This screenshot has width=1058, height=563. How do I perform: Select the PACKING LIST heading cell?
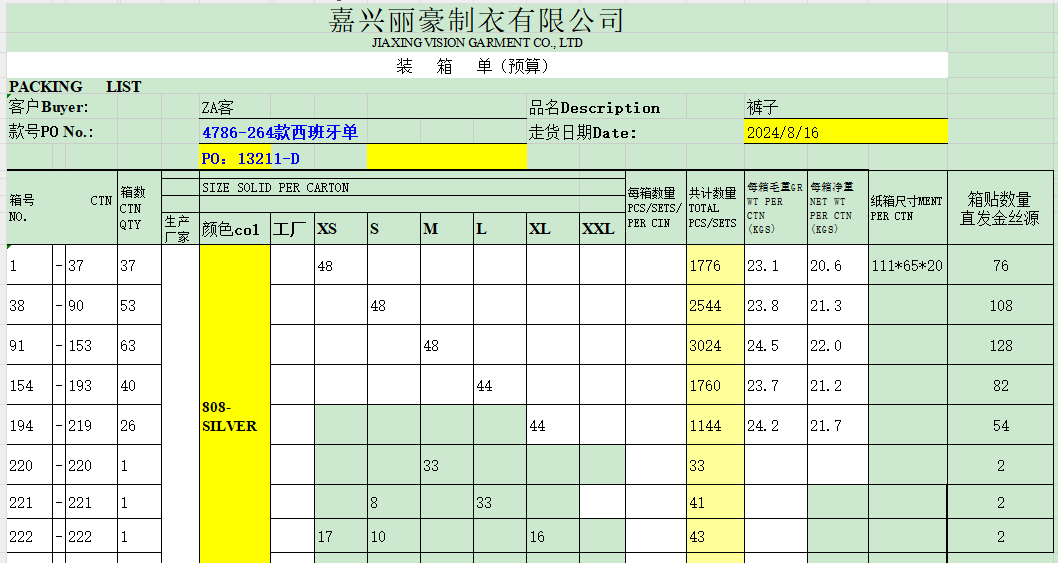pyautogui.click(x=75, y=87)
